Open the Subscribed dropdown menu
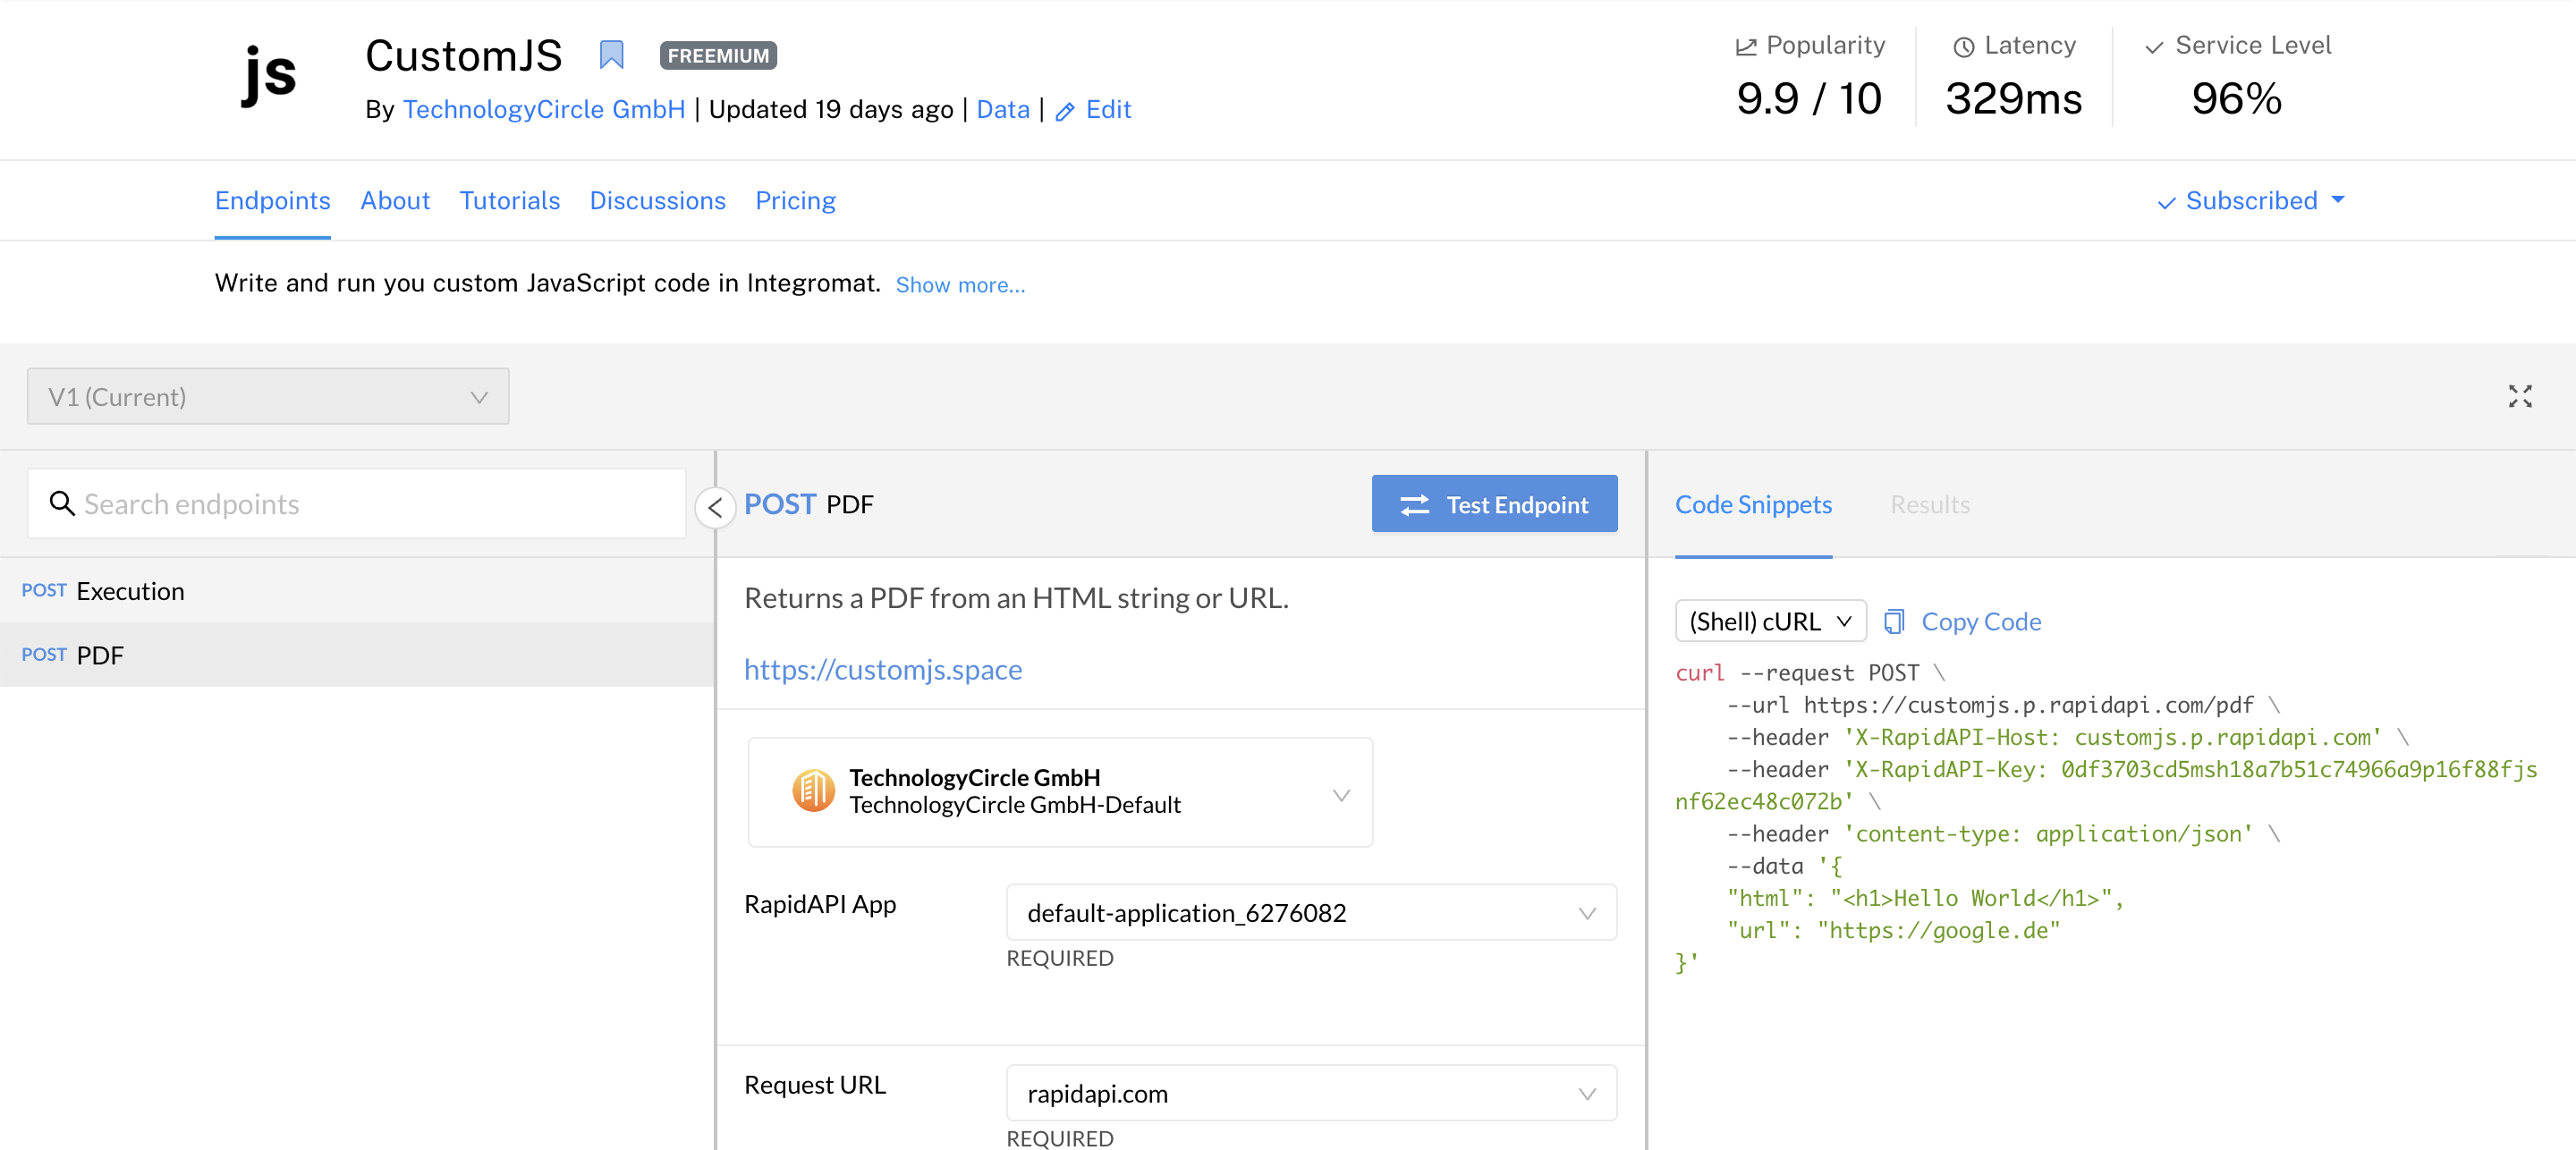Image resolution: width=2576 pixels, height=1150 pixels. point(2251,201)
